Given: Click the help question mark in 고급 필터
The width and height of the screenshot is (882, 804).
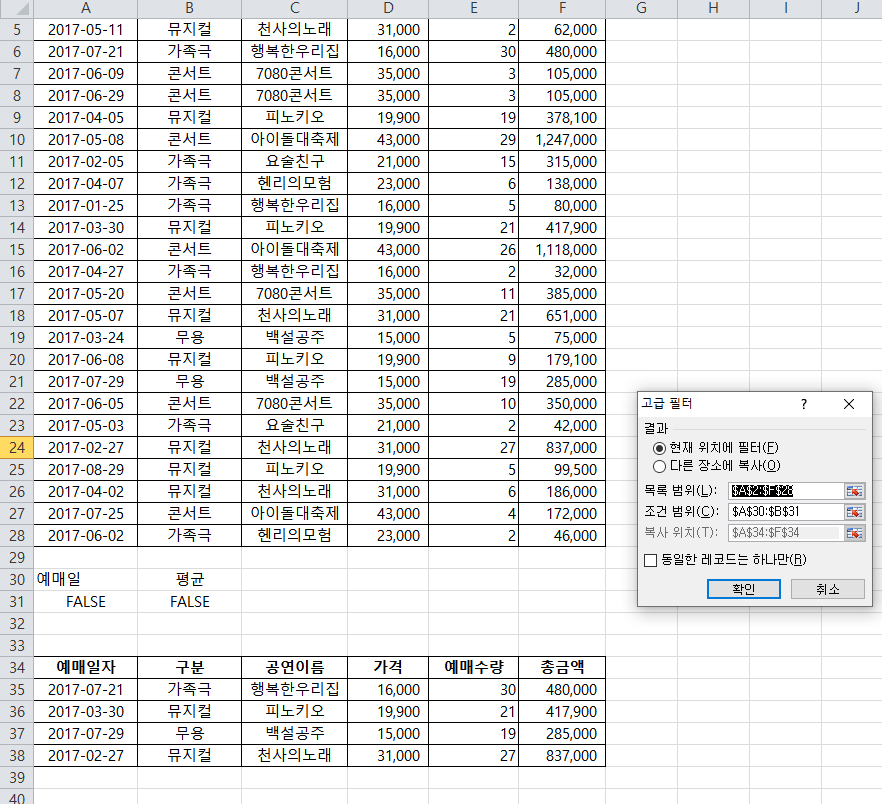Looking at the screenshot, I should (x=805, y=404).
